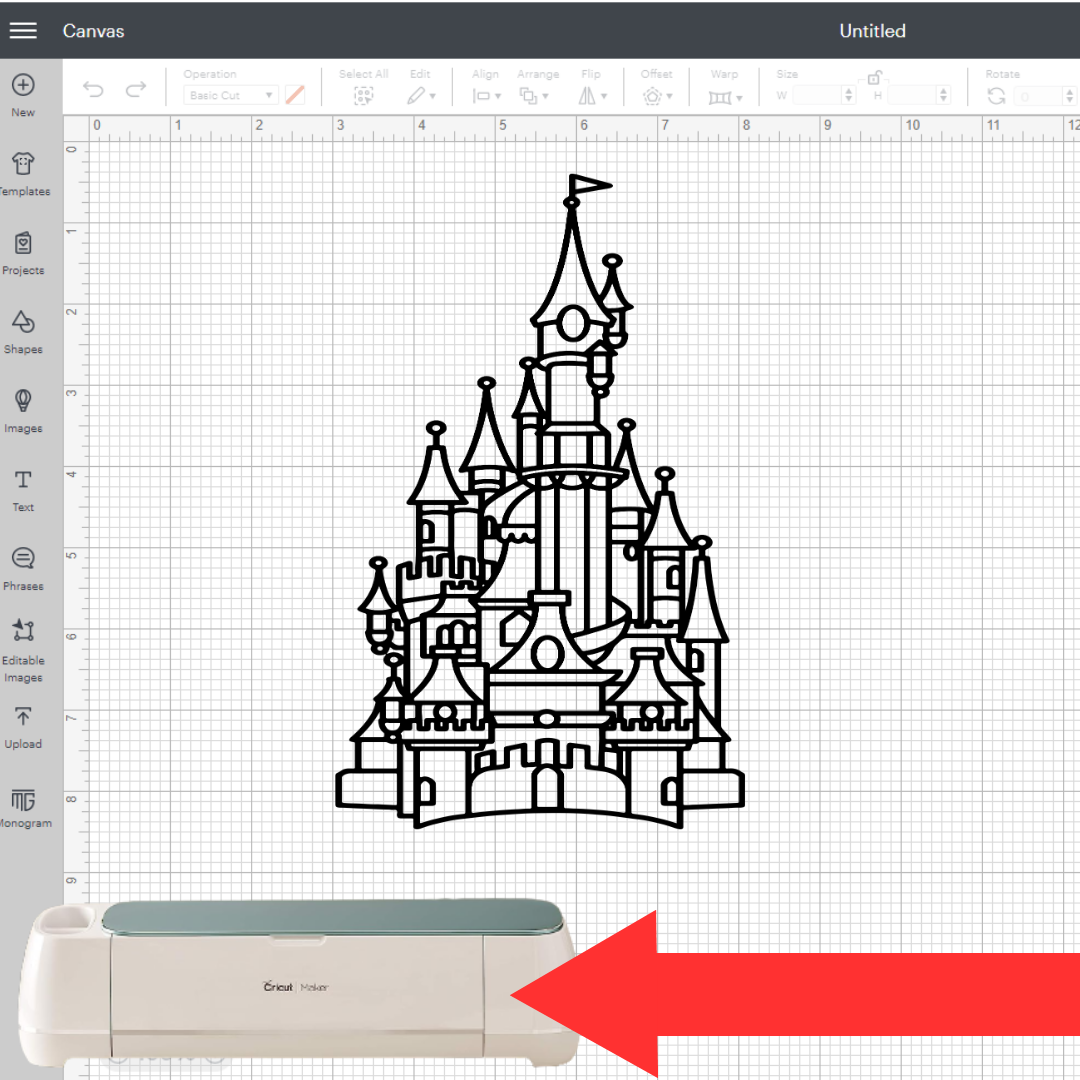Click the Undo arrow
Screen dimensions: 1080x1080
[x=93, y=90]
